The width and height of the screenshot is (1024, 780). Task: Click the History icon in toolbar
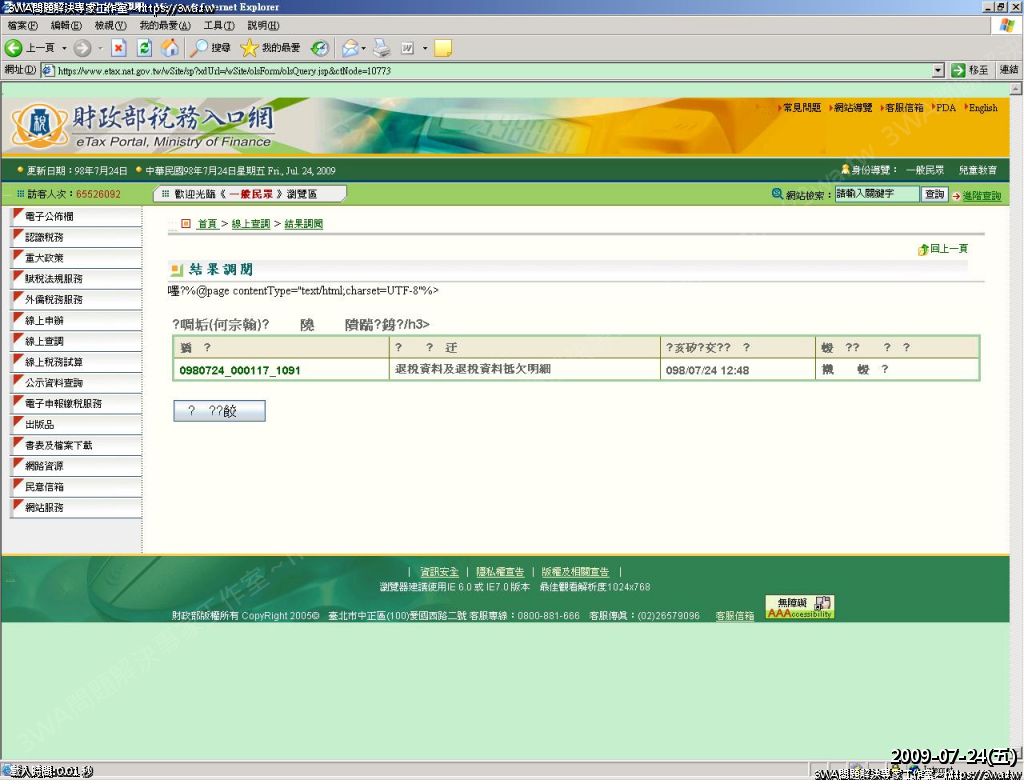(x=320, y=48)
